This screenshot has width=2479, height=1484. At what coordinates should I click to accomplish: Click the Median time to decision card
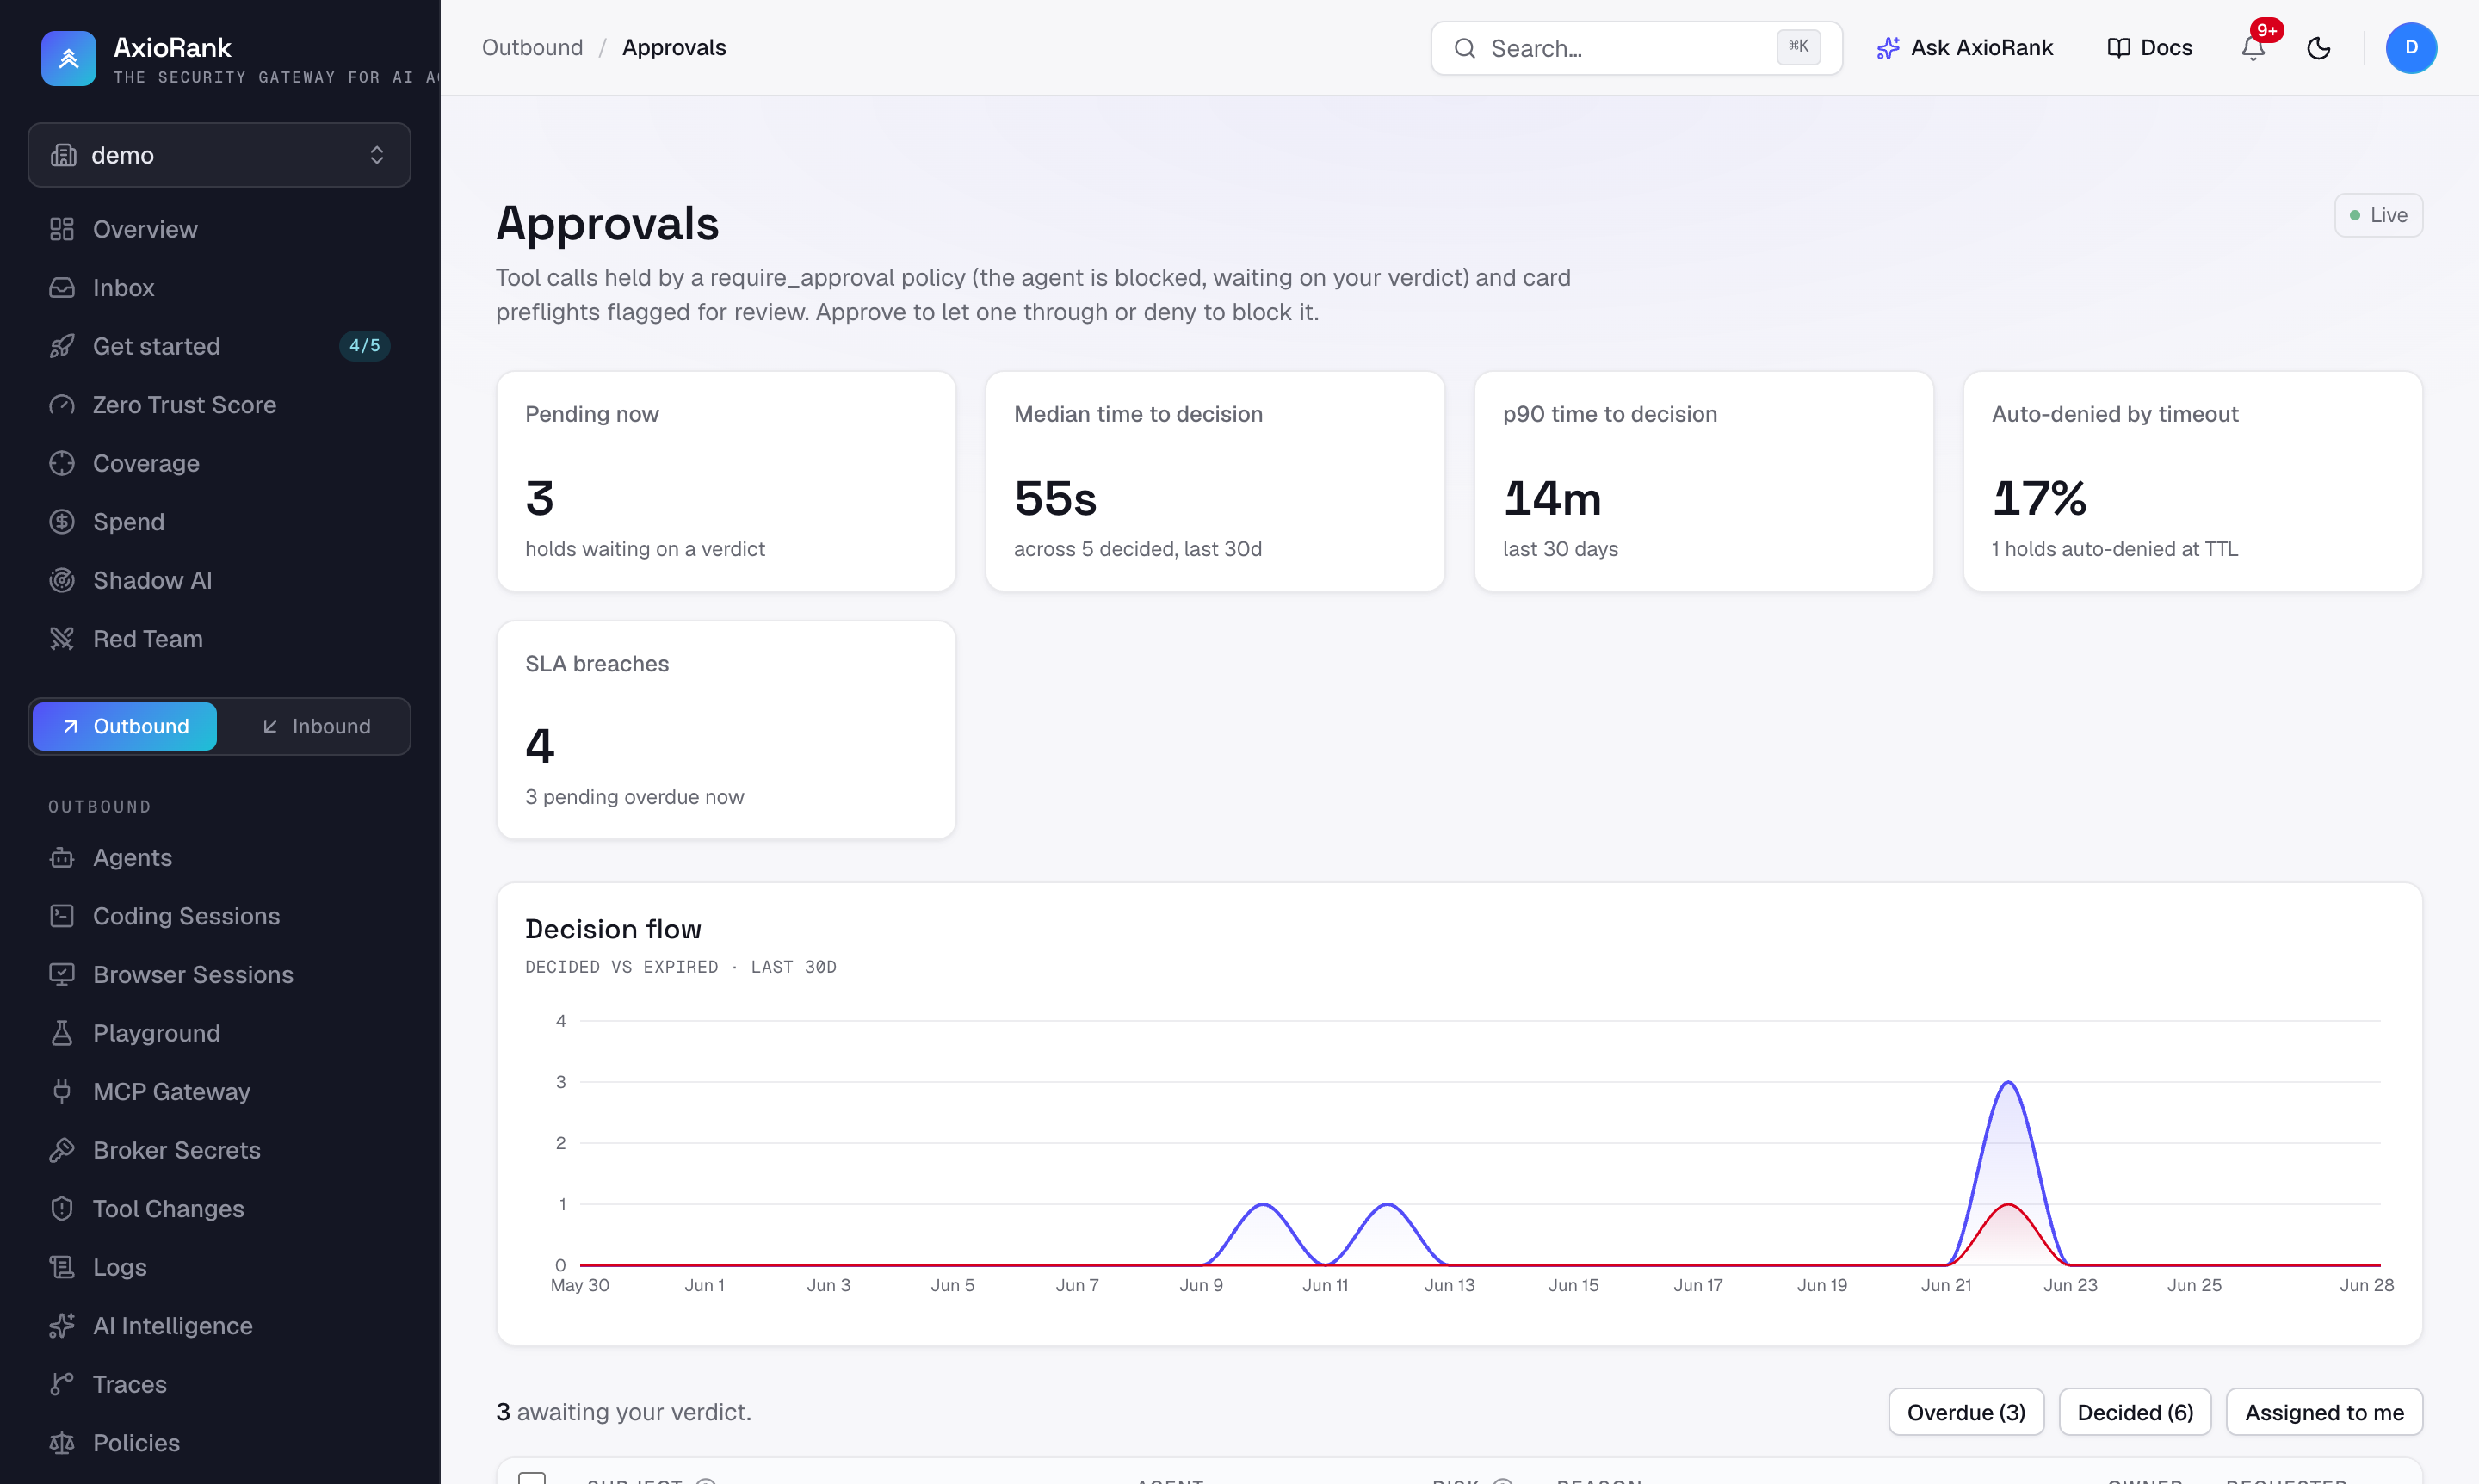coord(1215,481)
